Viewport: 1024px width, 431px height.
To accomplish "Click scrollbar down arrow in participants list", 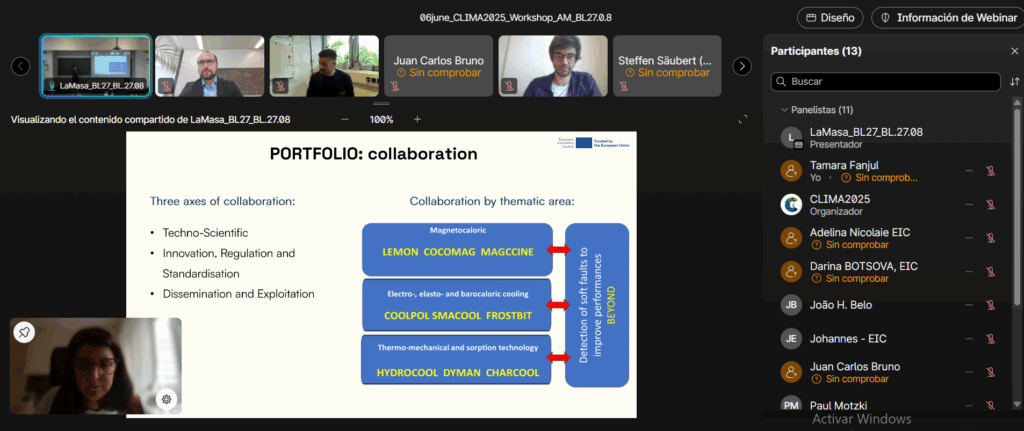I will pos(1016,407).
